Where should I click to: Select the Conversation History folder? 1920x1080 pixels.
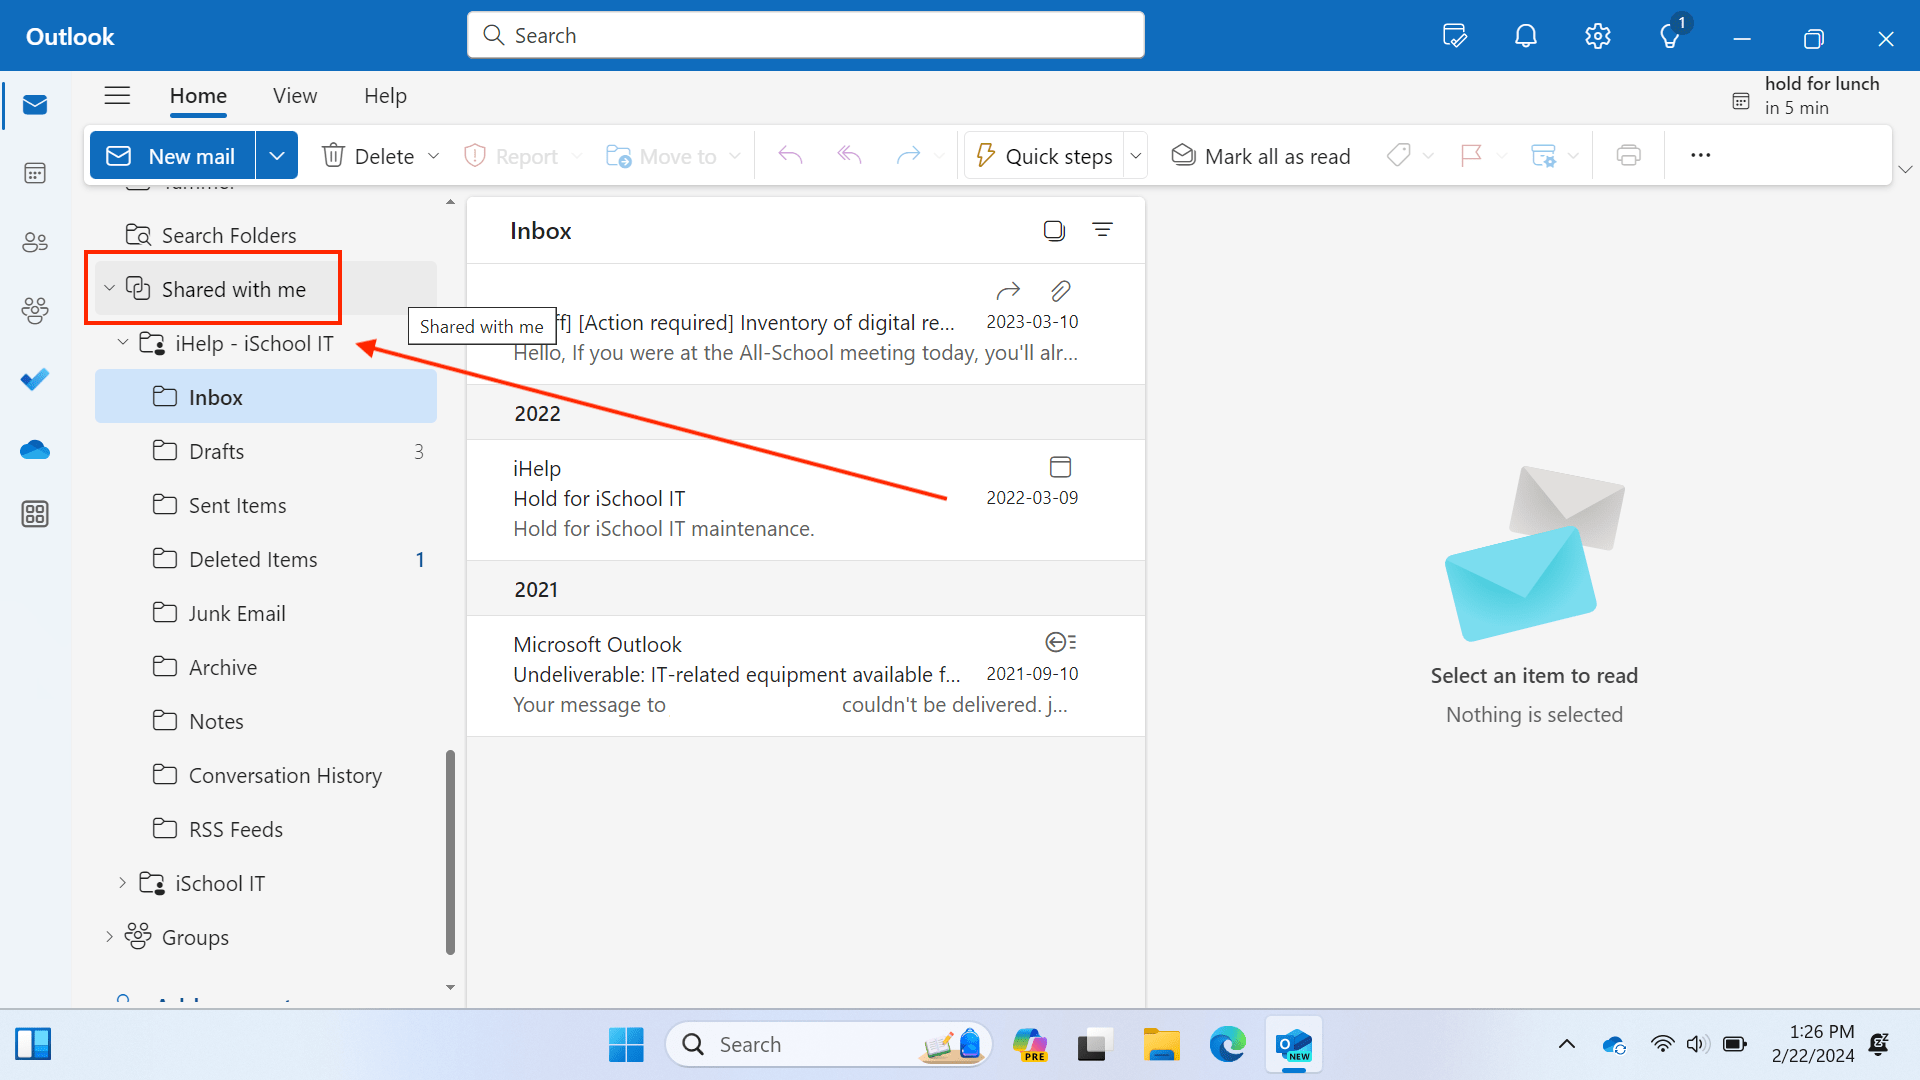(266, 775)
